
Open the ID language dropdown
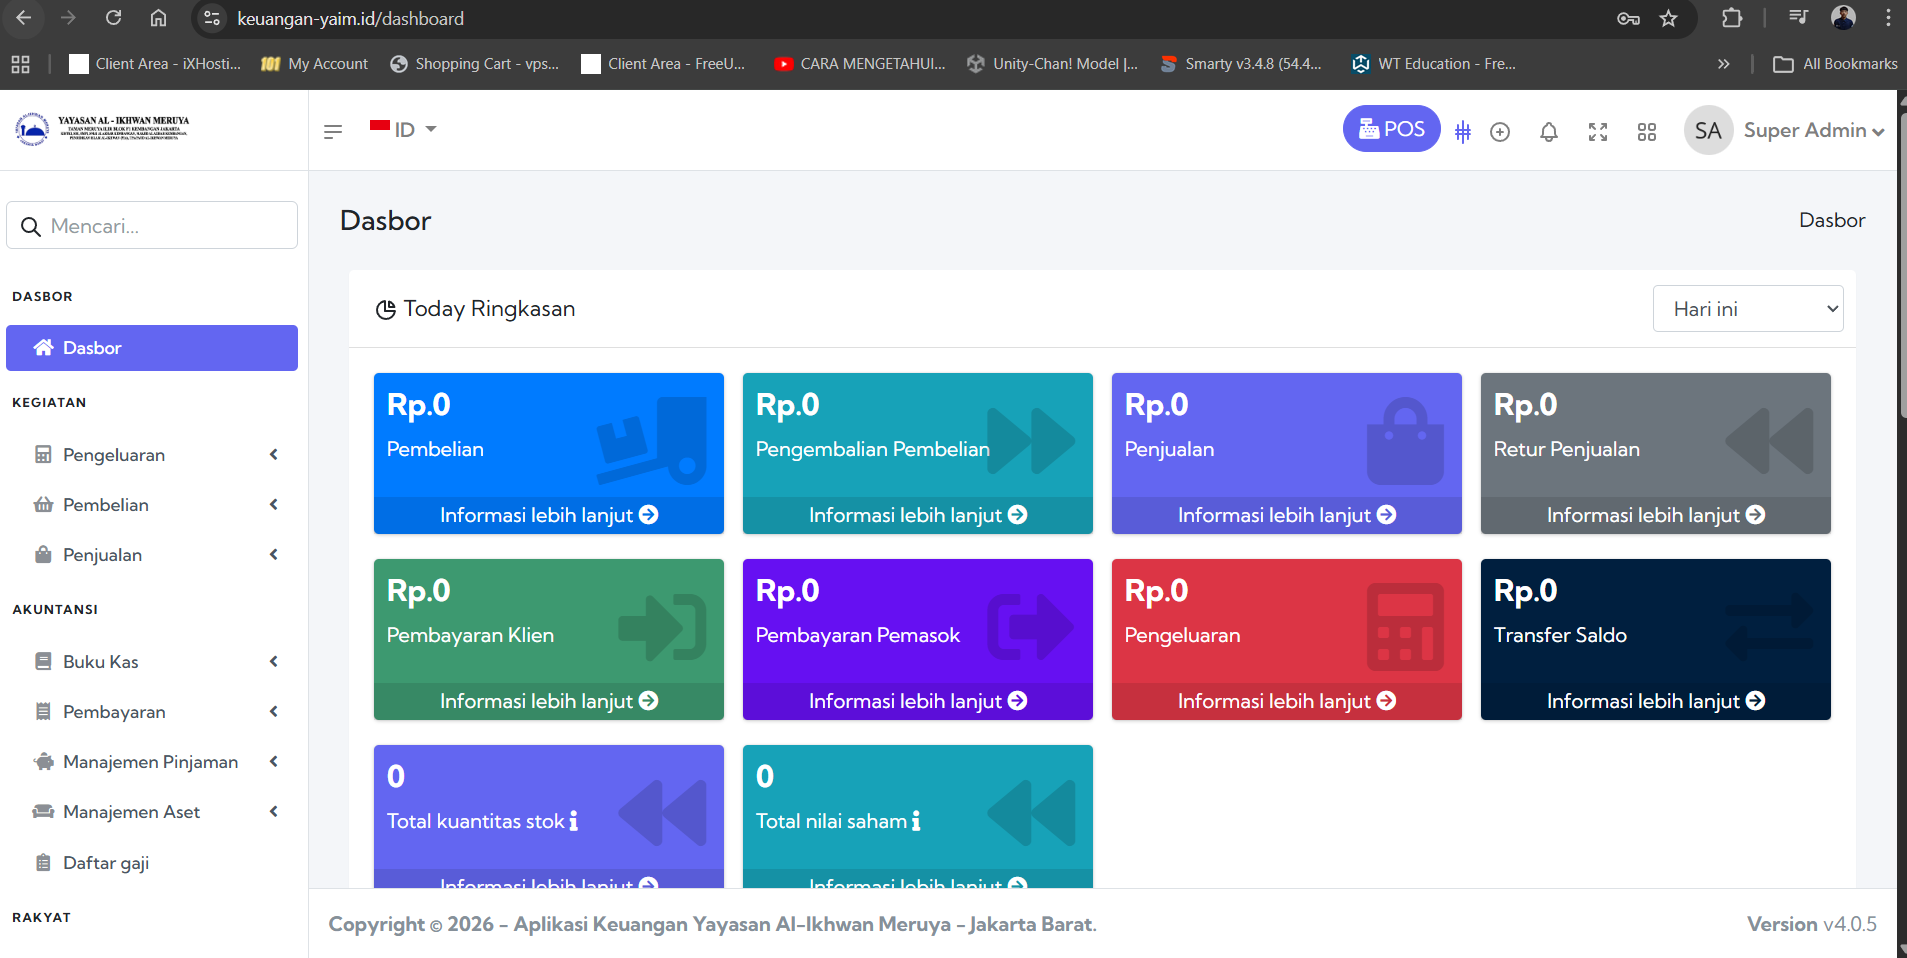point(403,130)
